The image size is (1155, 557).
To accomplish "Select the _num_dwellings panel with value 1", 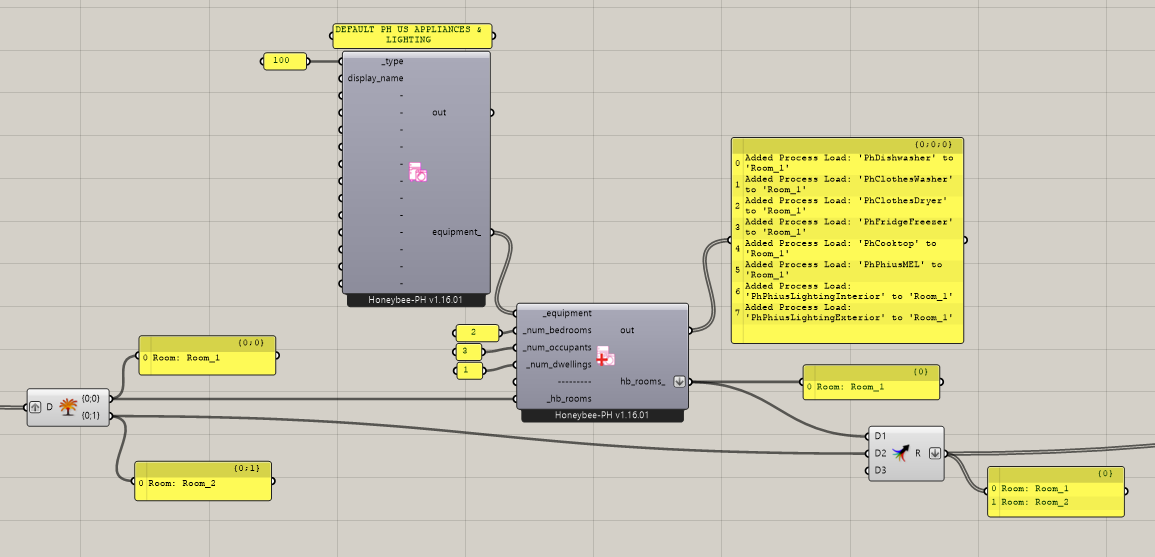I will pyautogui.click(x=465, y=370).
